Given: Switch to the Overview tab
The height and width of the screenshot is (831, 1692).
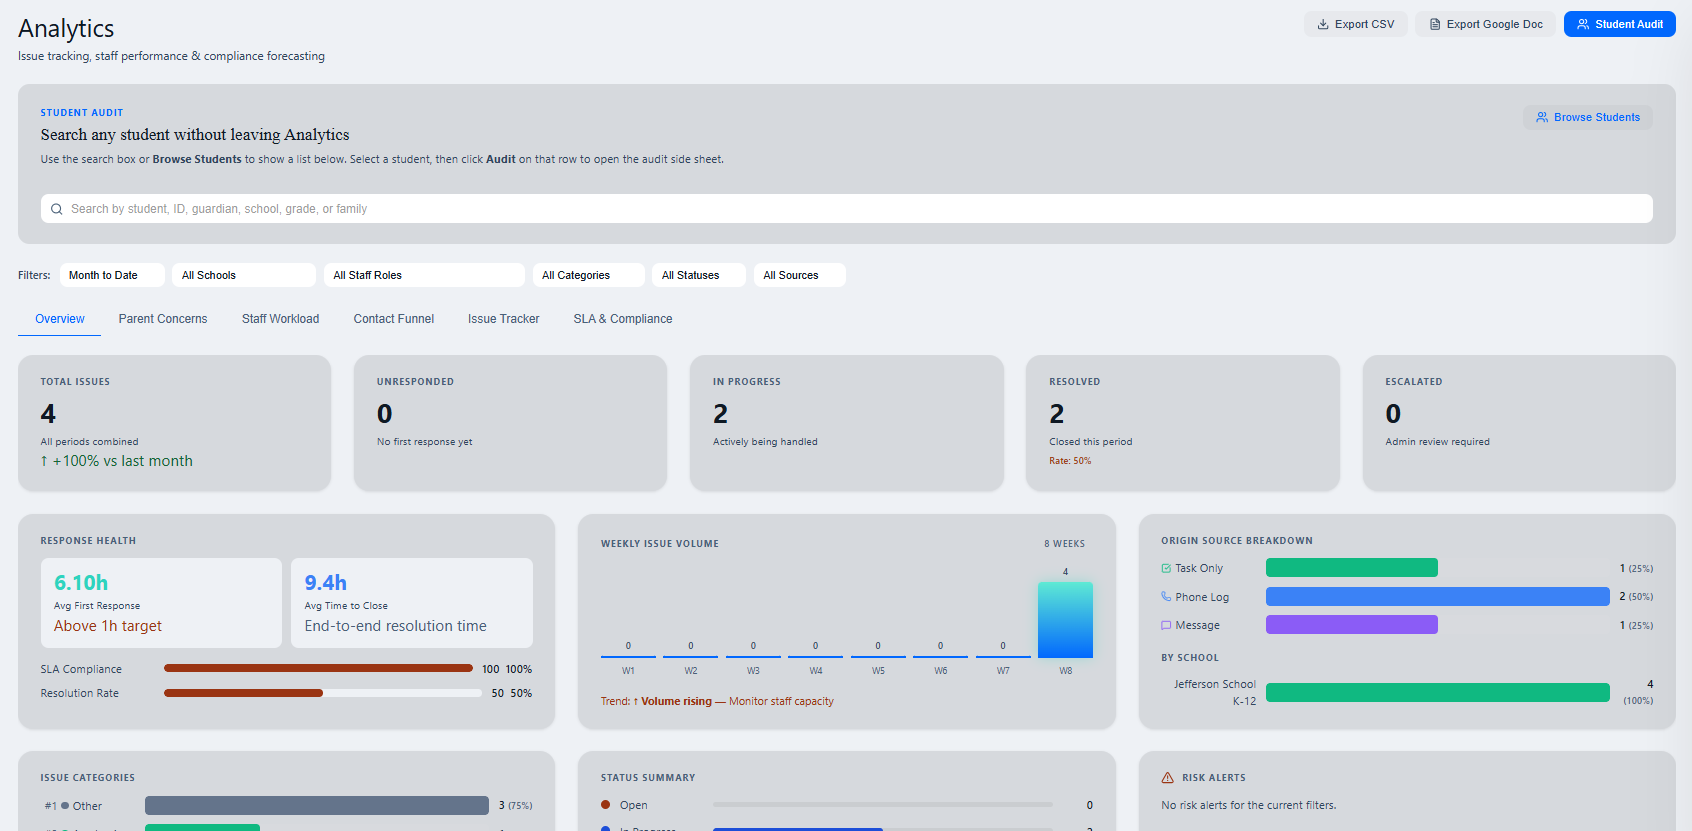Looking at the screenshot, I should pyautogui.click(x=60, y=319).
